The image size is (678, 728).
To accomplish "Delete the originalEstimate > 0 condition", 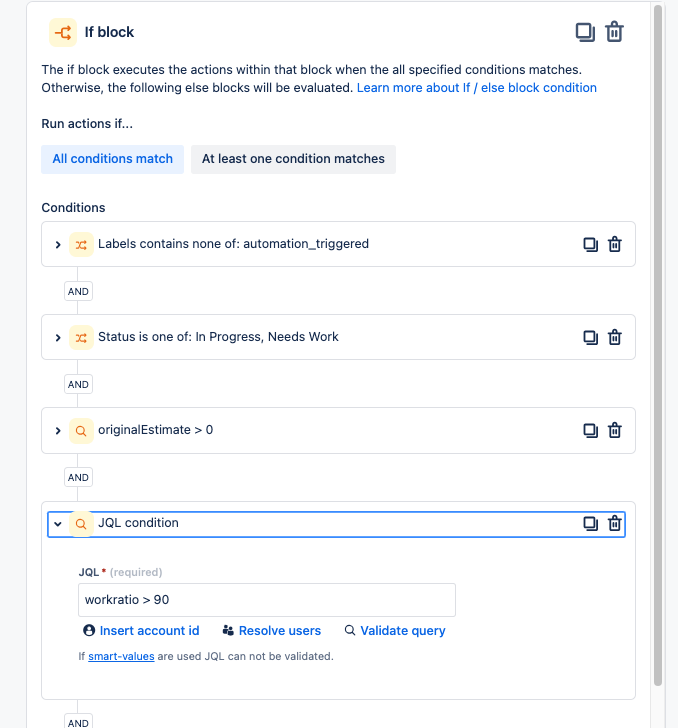I will point(615,430).
